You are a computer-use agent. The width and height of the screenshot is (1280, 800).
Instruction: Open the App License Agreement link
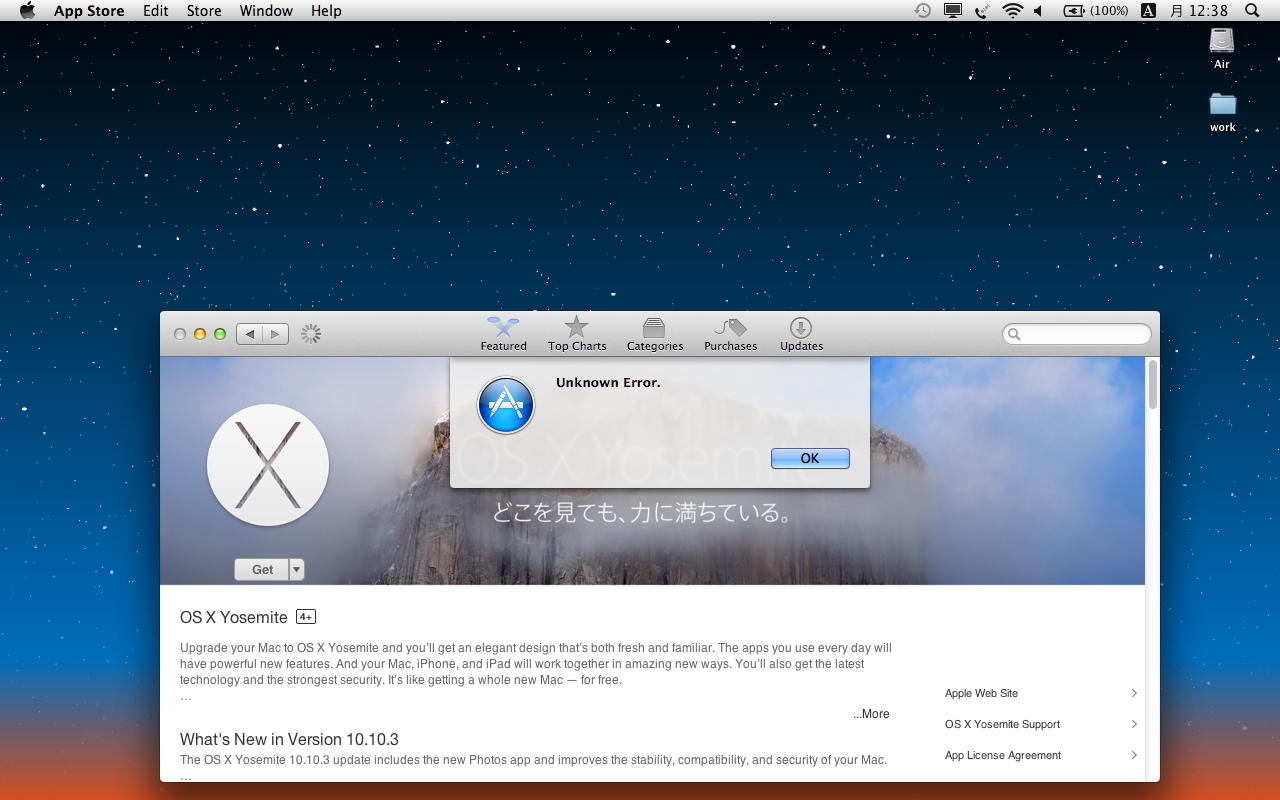(1003, 755)
